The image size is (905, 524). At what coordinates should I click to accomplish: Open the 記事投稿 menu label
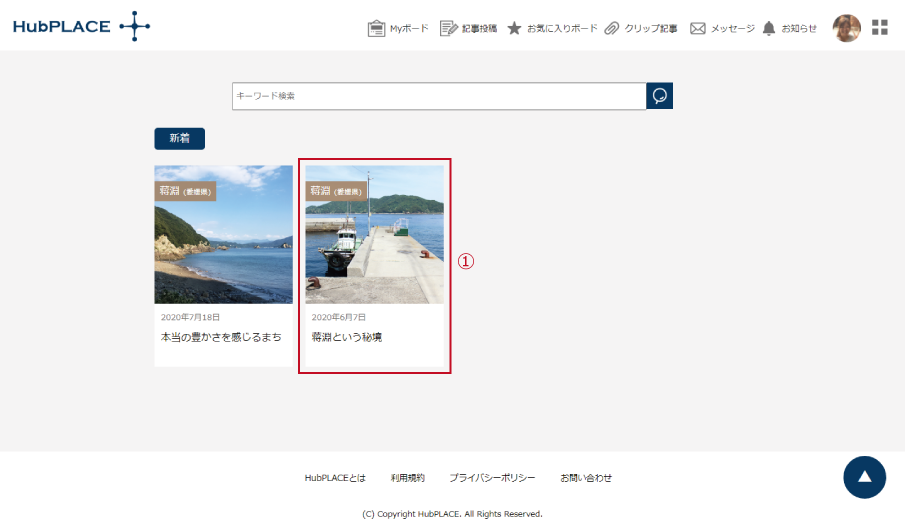click(x=480, y=28)
